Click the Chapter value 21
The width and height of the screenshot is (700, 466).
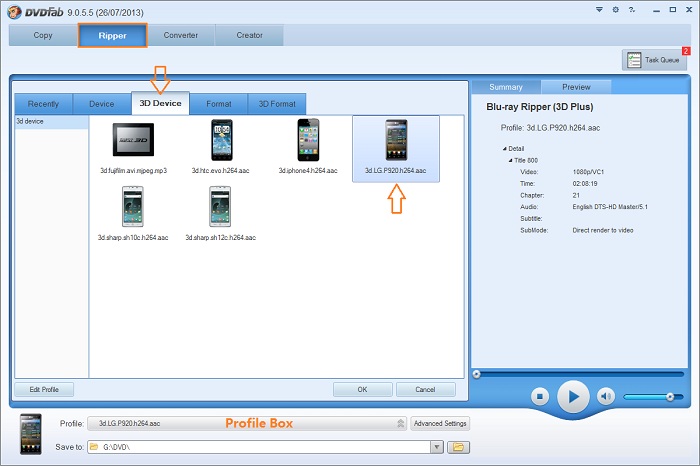[x=576, y=195]
